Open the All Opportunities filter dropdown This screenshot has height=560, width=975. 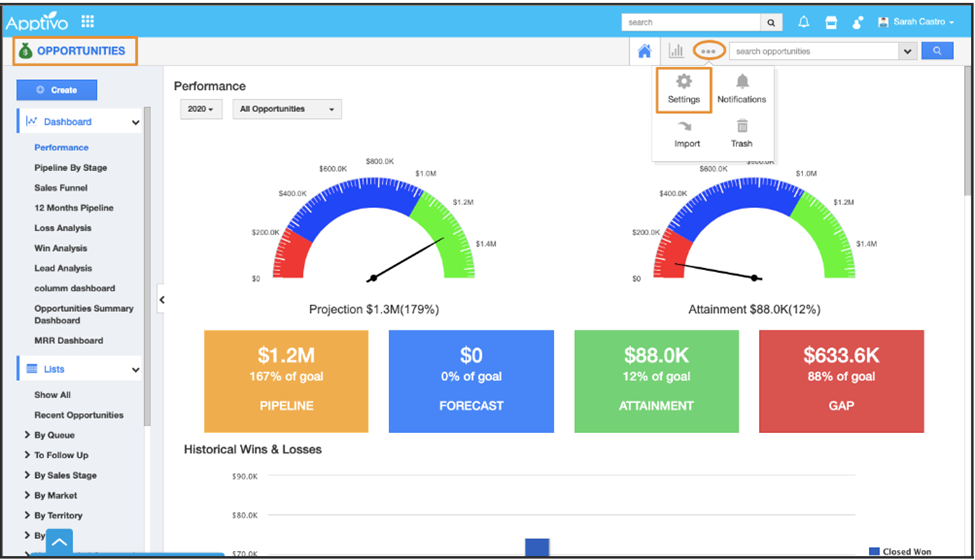(x=286, y=109)
